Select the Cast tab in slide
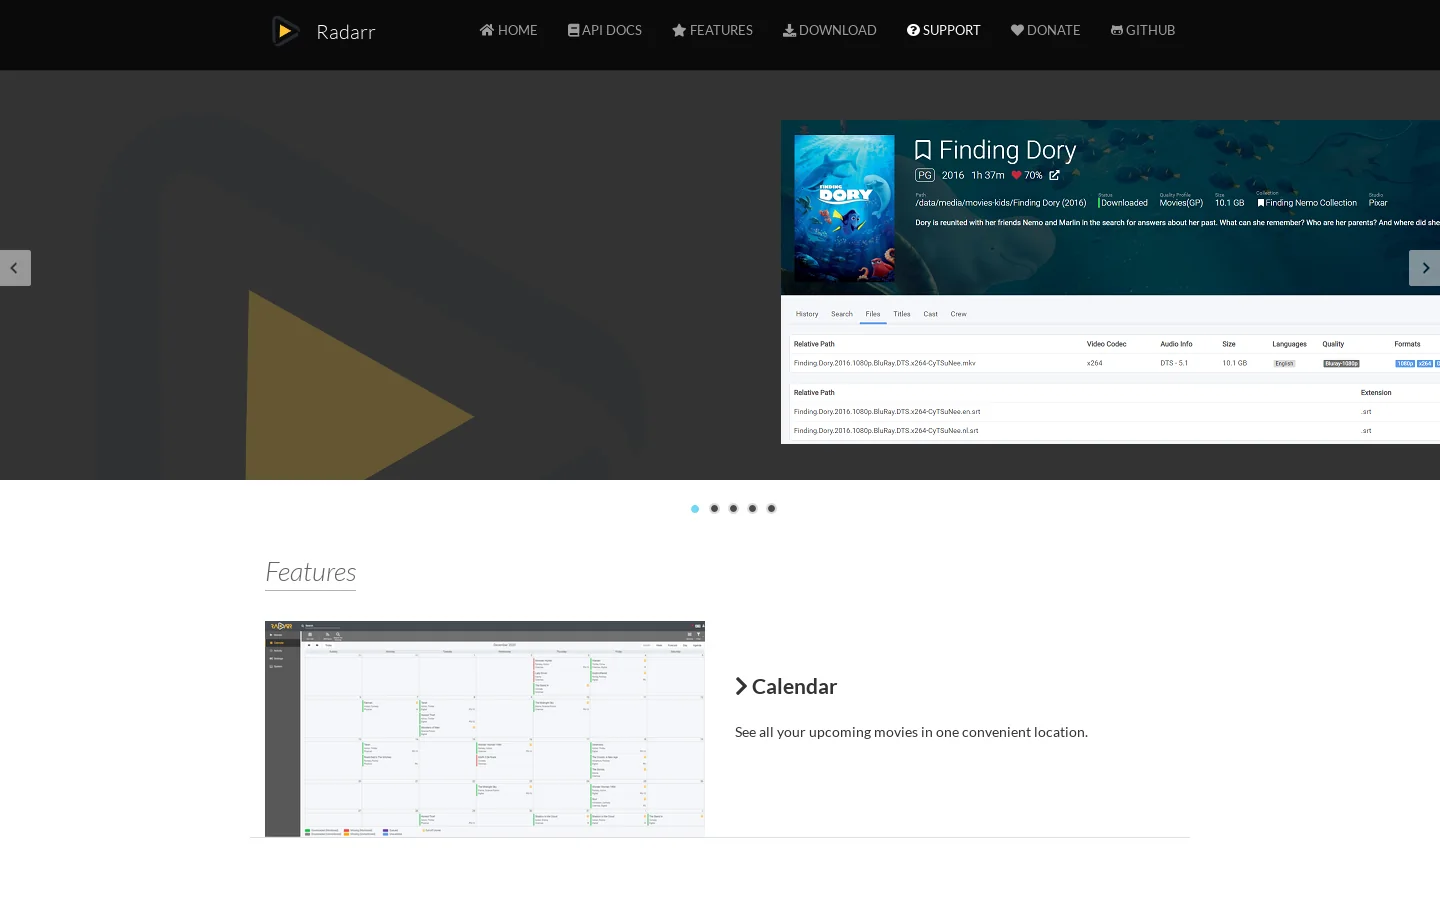1440x900 pixels. click(931, 314)
